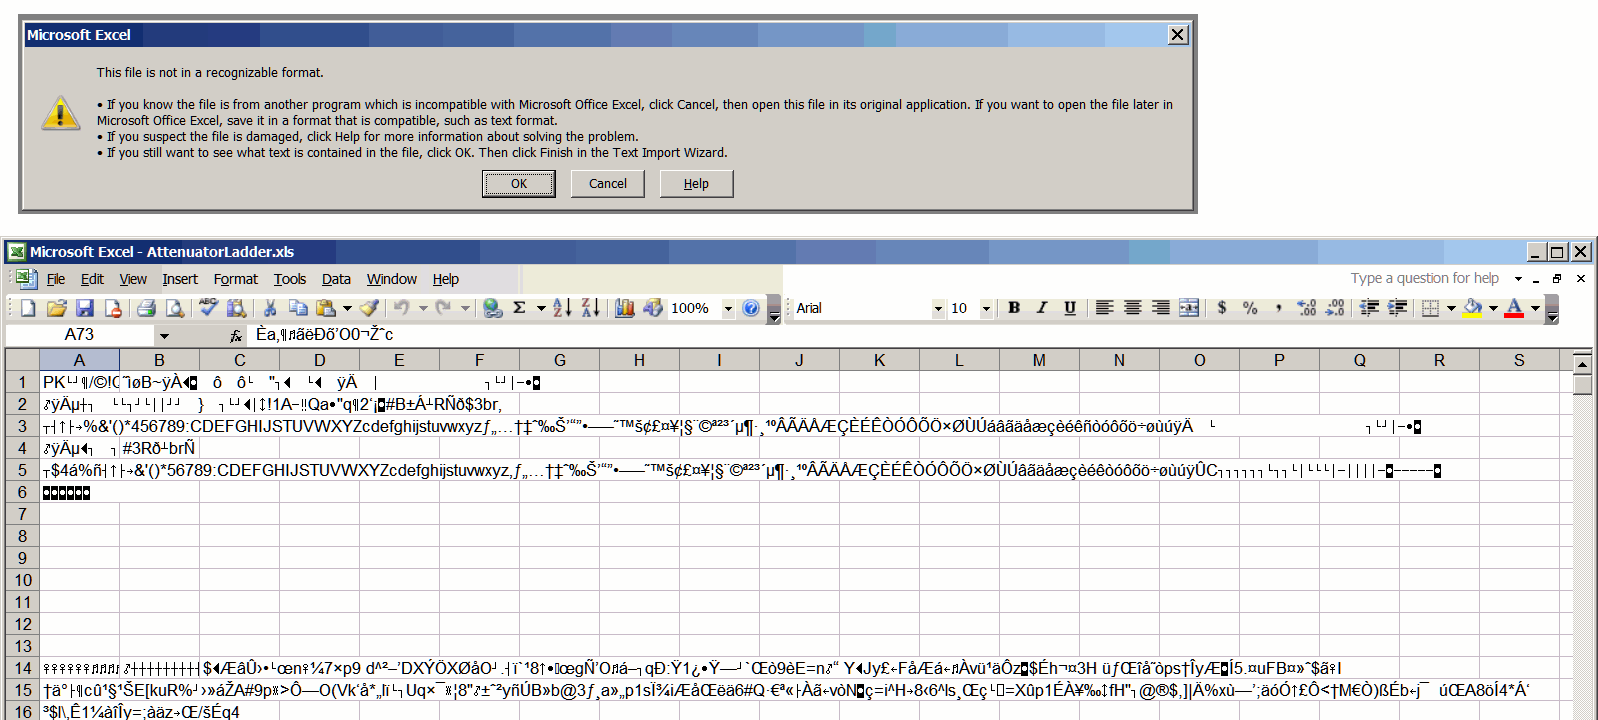Cut the selection with the scissors icon
The image size is (1598, 720).
pos(269,308)
